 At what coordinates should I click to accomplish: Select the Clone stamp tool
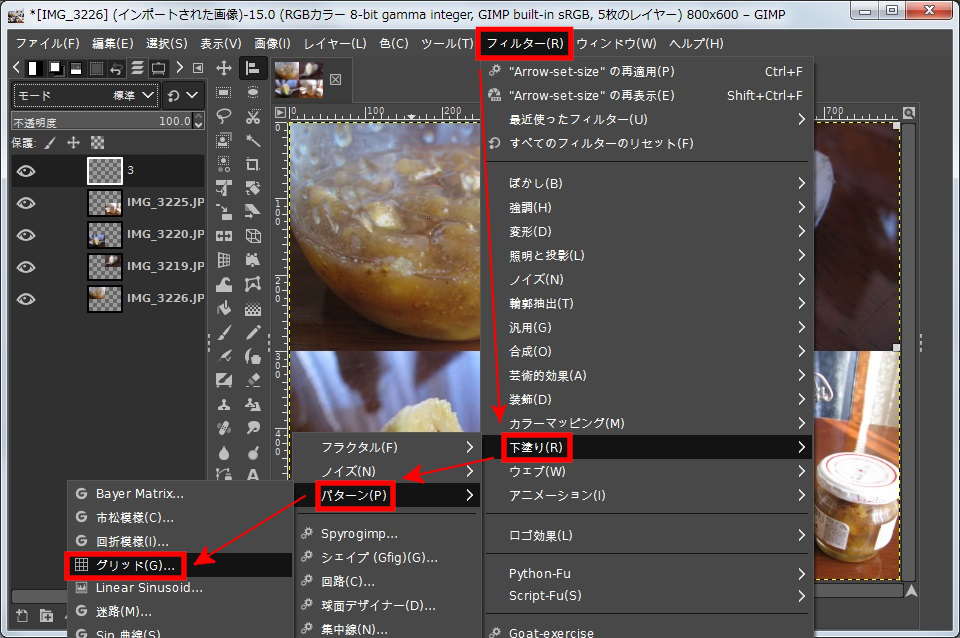pyautogui.click(x=224, y=404)
